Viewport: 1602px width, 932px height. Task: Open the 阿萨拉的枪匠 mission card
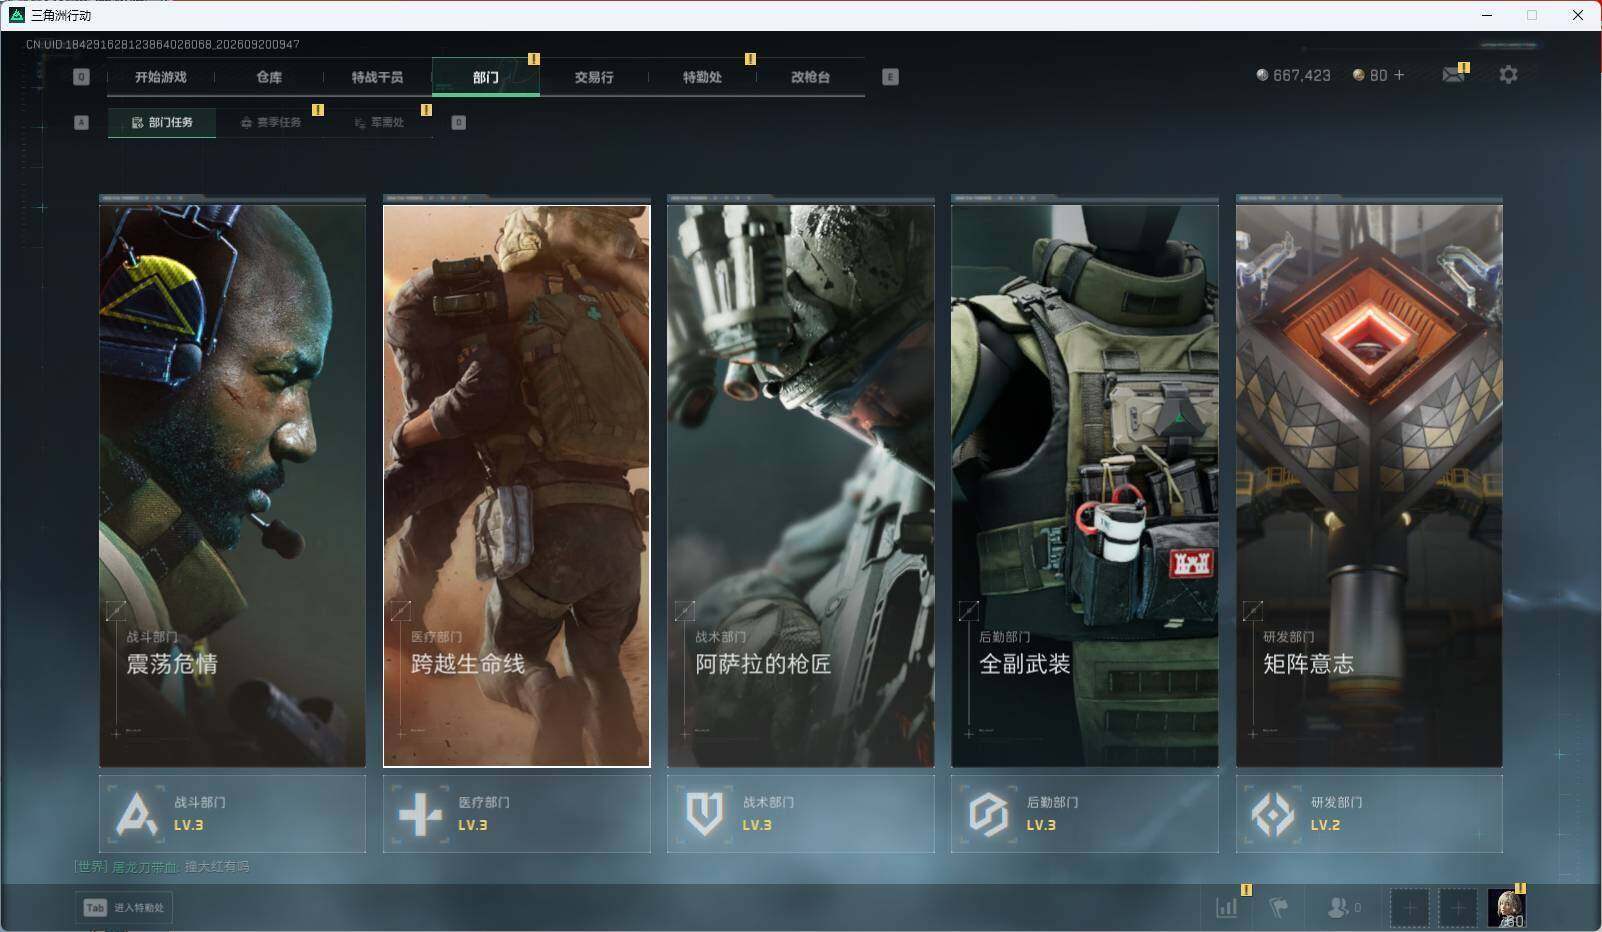point(801,486)
